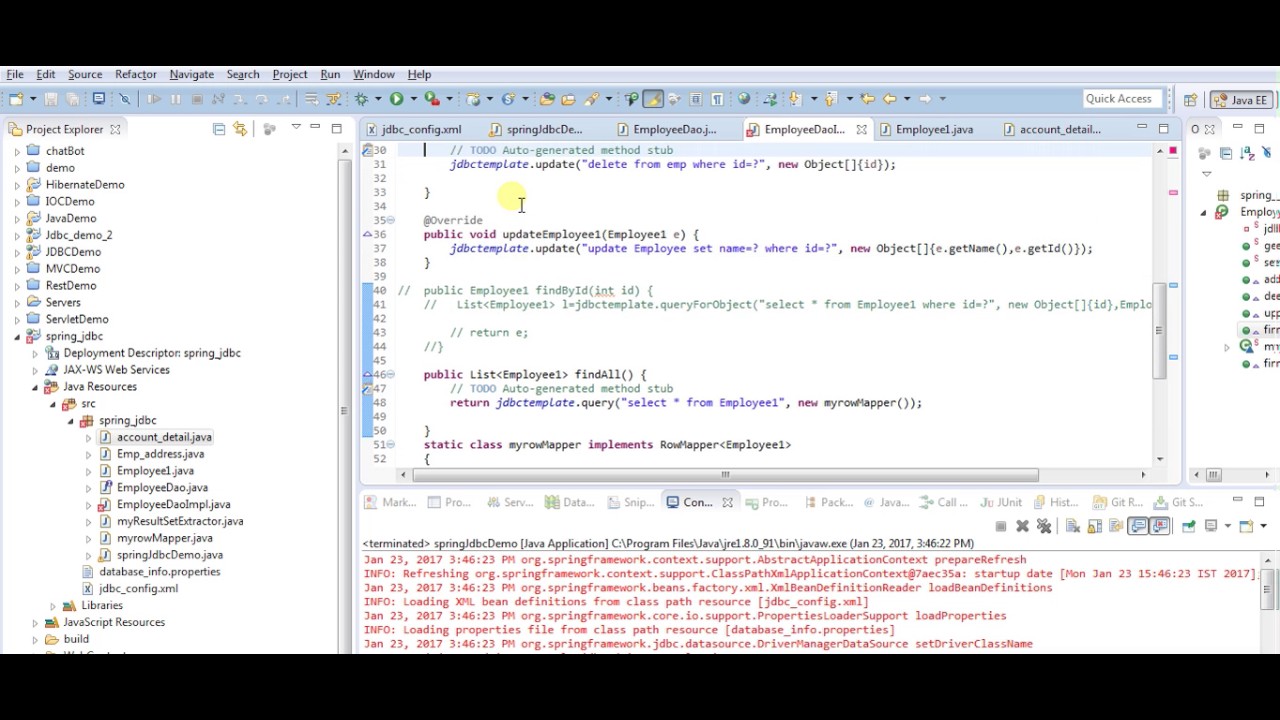Expand the Libraries node
This screenshot has width=1280, height=720.
point(53,606)
